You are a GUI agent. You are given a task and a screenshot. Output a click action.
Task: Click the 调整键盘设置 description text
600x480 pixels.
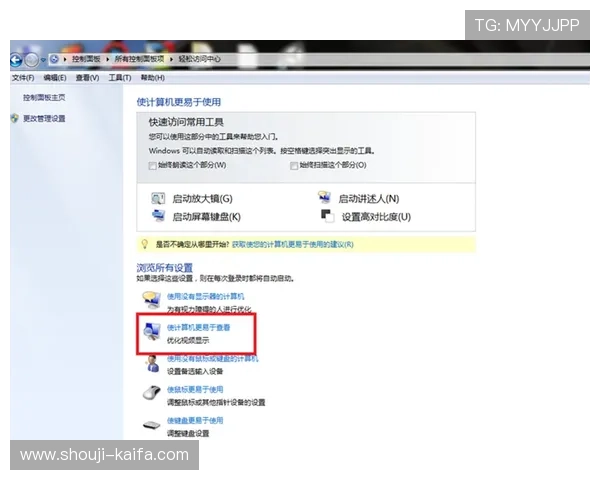click(x=188, y=433)
